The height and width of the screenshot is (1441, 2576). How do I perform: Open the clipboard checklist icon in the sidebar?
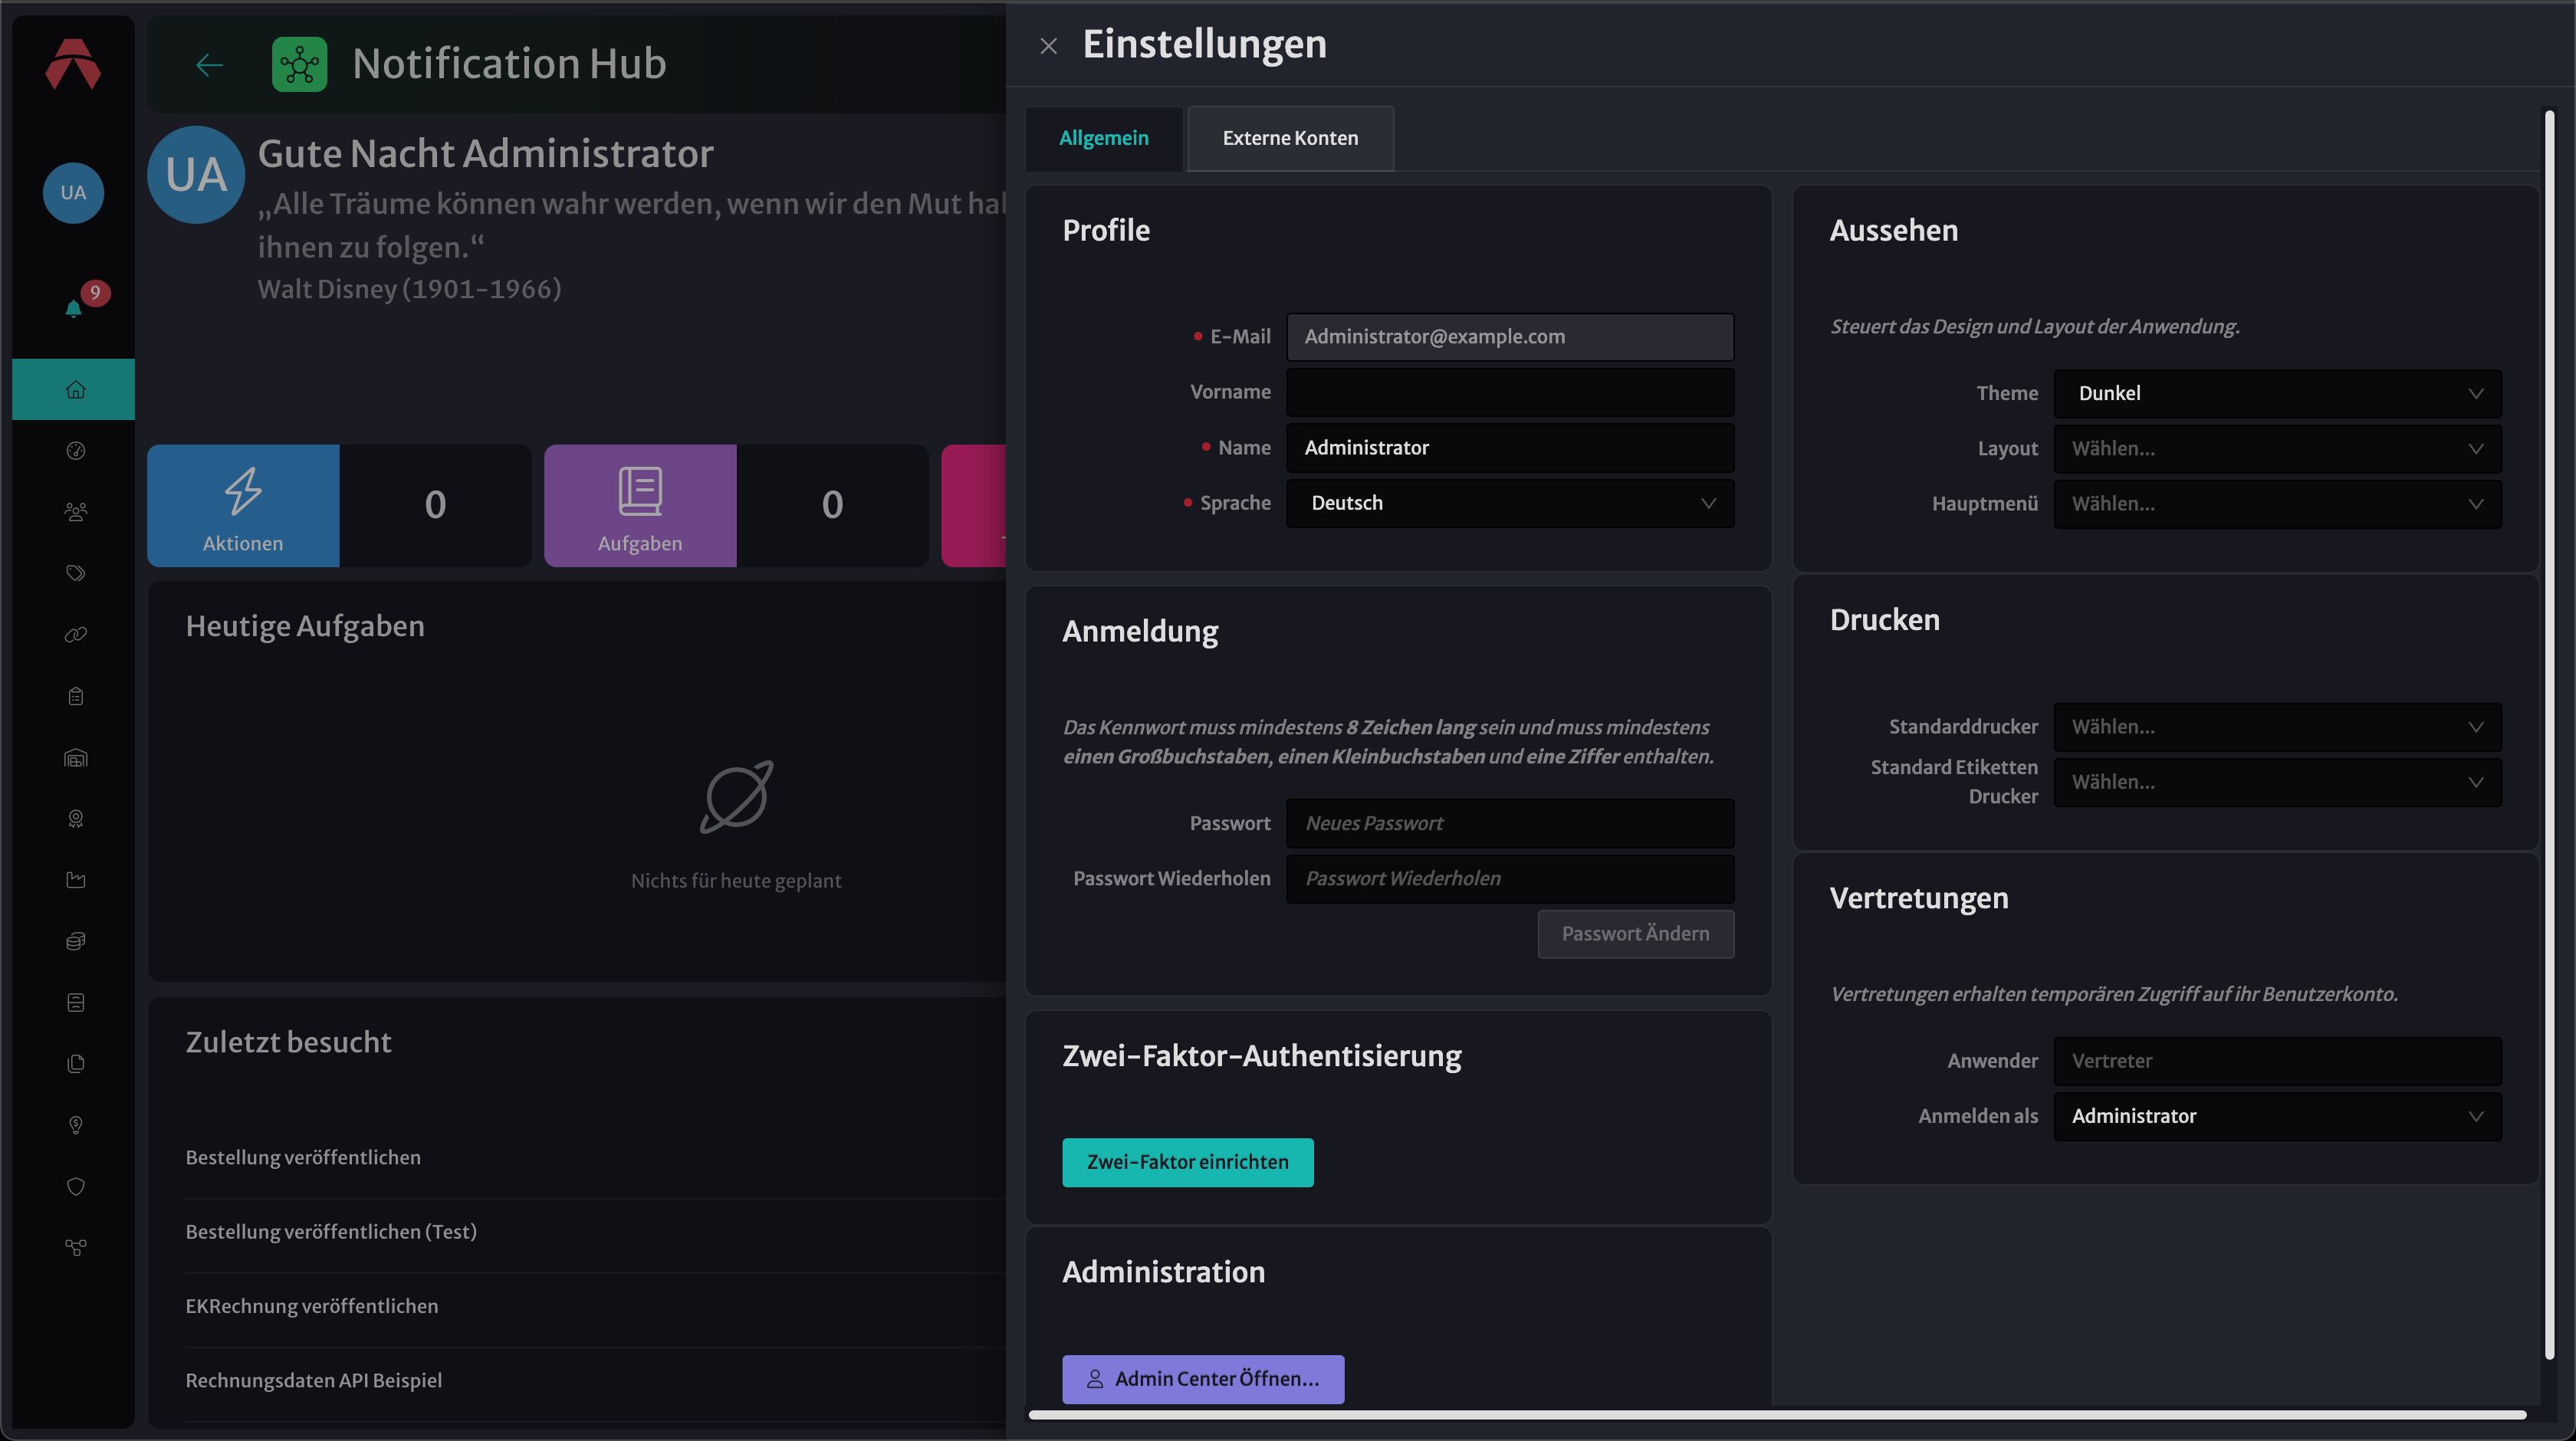(75, 696)
